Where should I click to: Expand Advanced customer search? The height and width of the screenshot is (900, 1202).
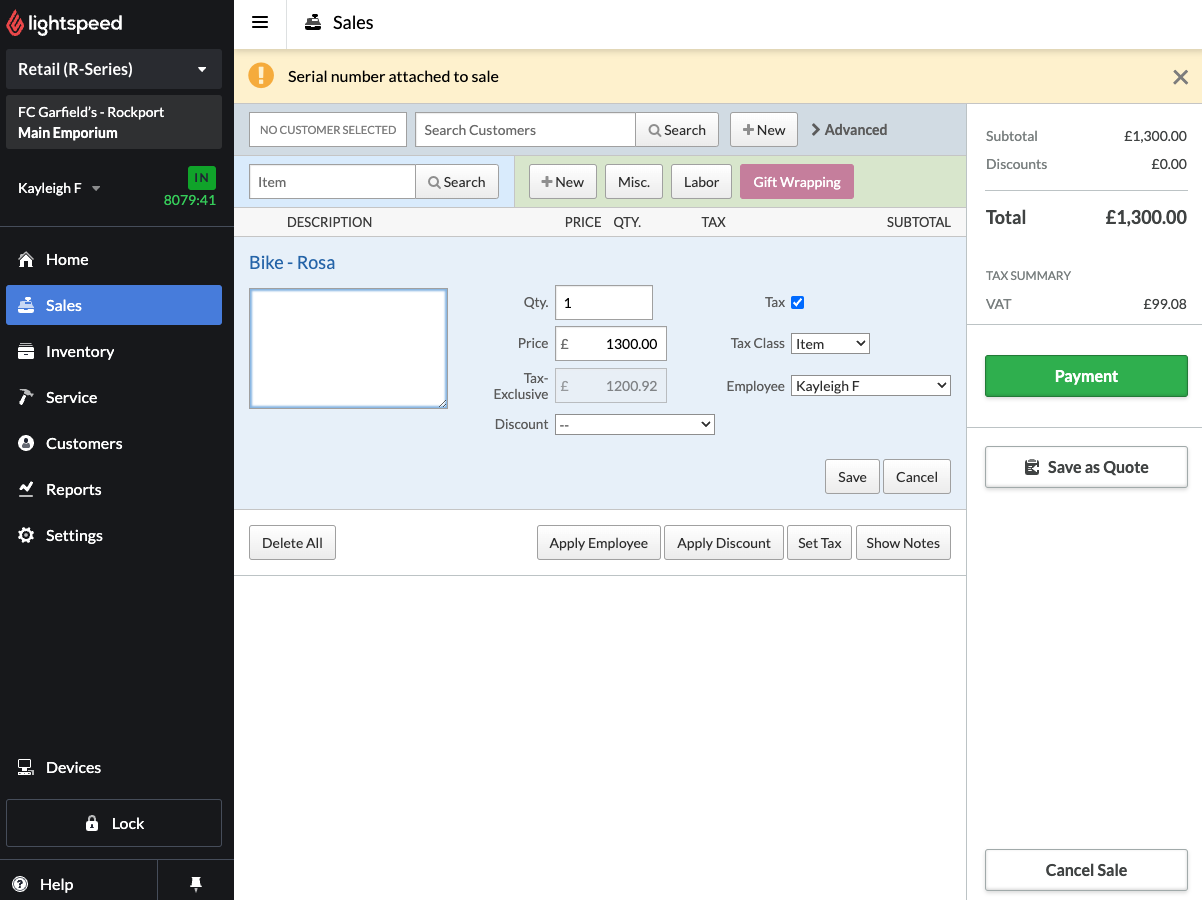pos(849,130)
